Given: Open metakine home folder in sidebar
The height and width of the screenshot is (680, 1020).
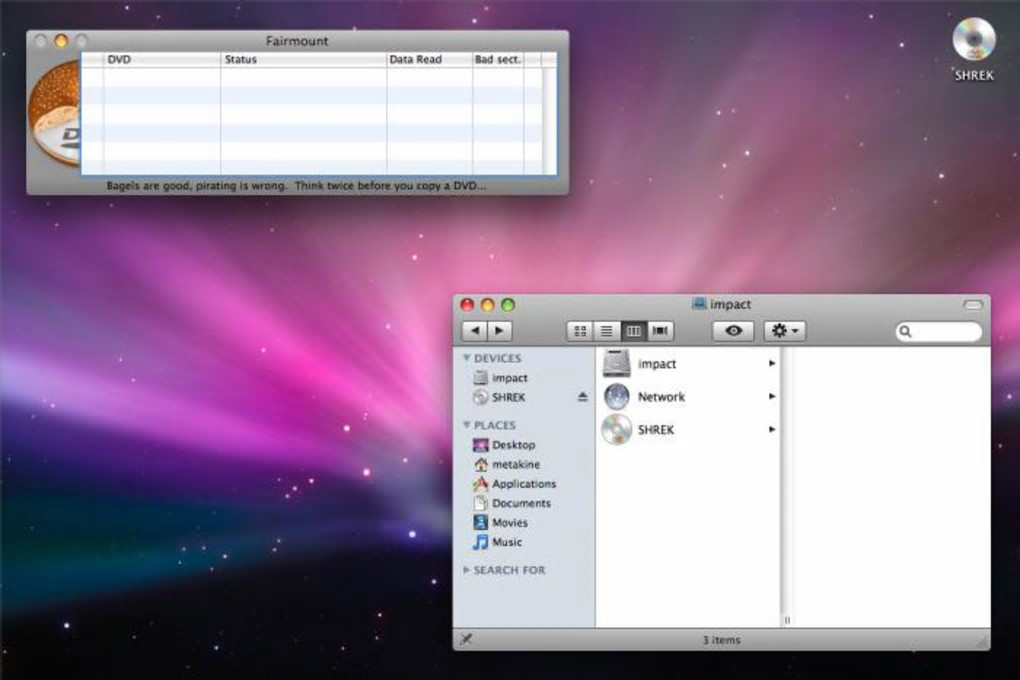Looking at the screenshot, I should click(x=507, y=465).
